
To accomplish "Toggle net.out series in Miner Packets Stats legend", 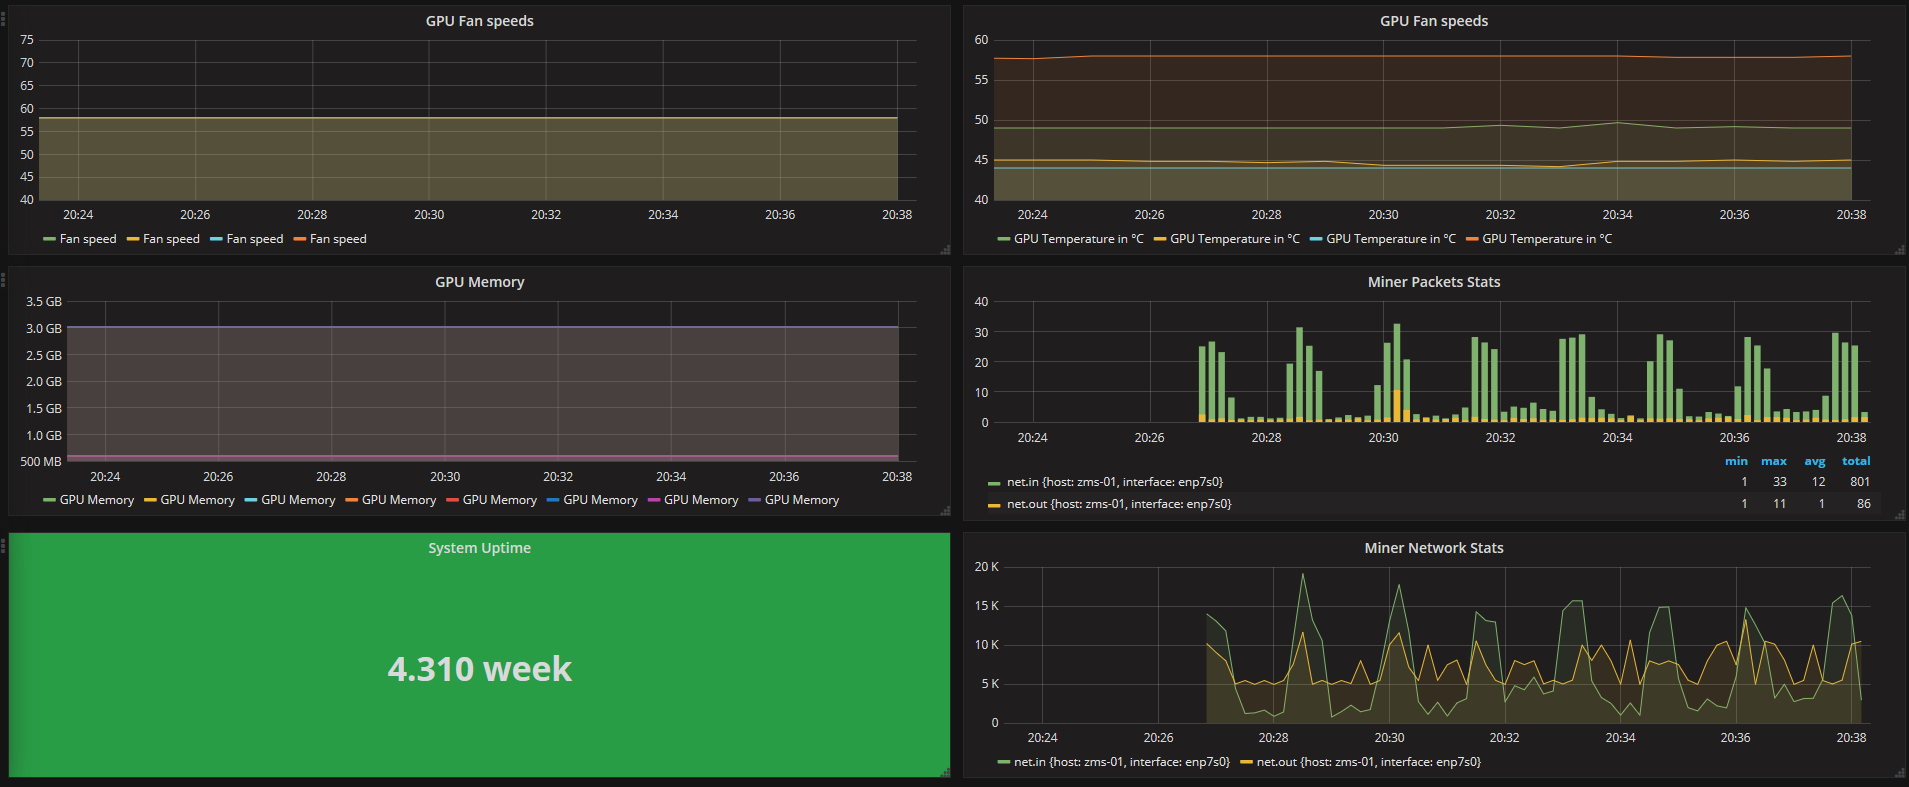I will pyautogui.click(x=1119, y=504).
